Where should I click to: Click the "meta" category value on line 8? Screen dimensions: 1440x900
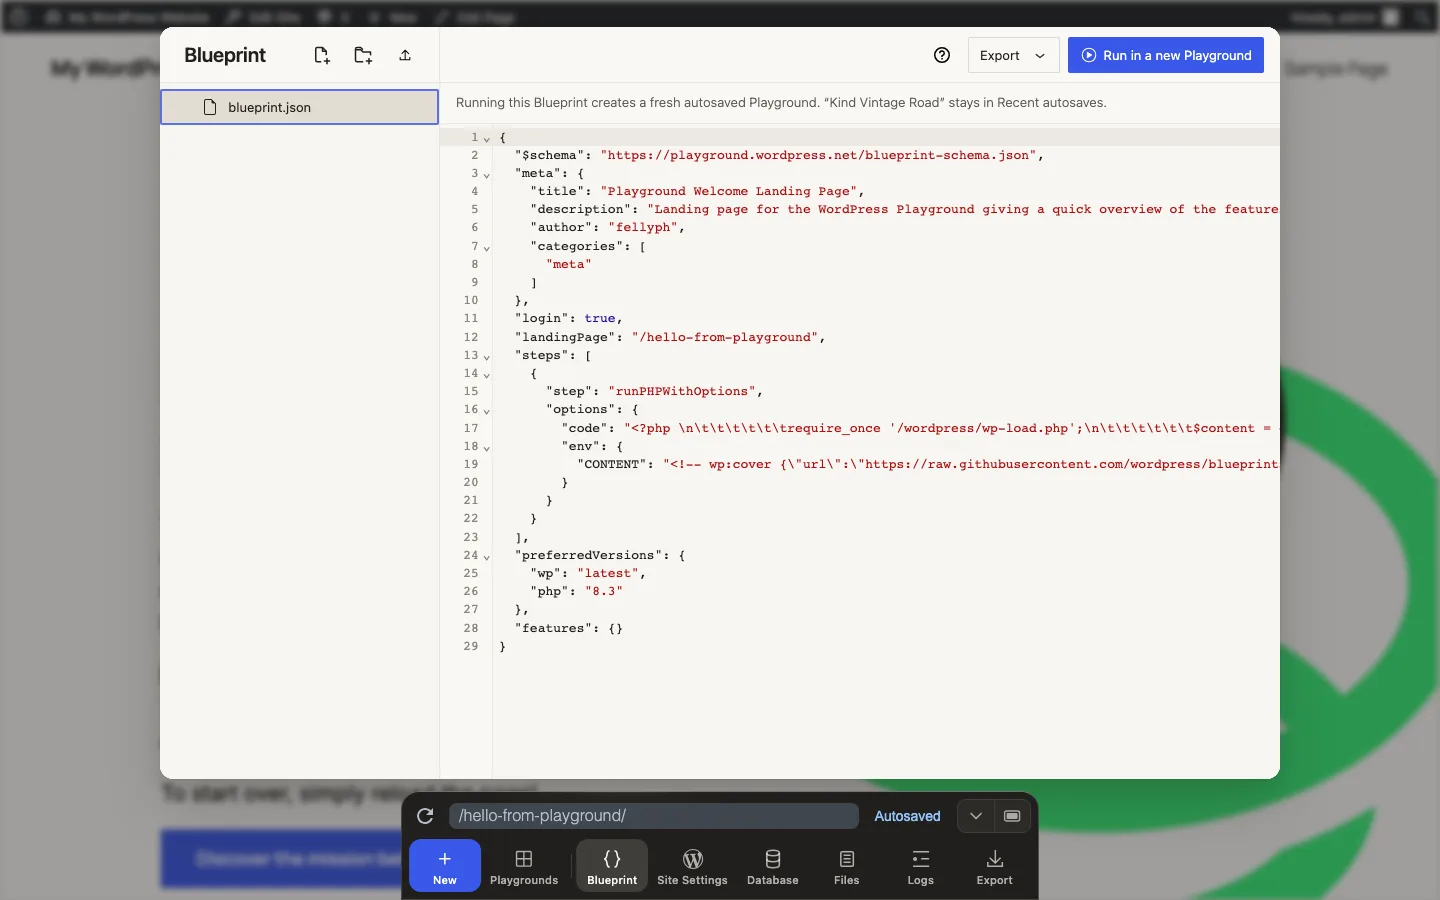coord(569,264)
